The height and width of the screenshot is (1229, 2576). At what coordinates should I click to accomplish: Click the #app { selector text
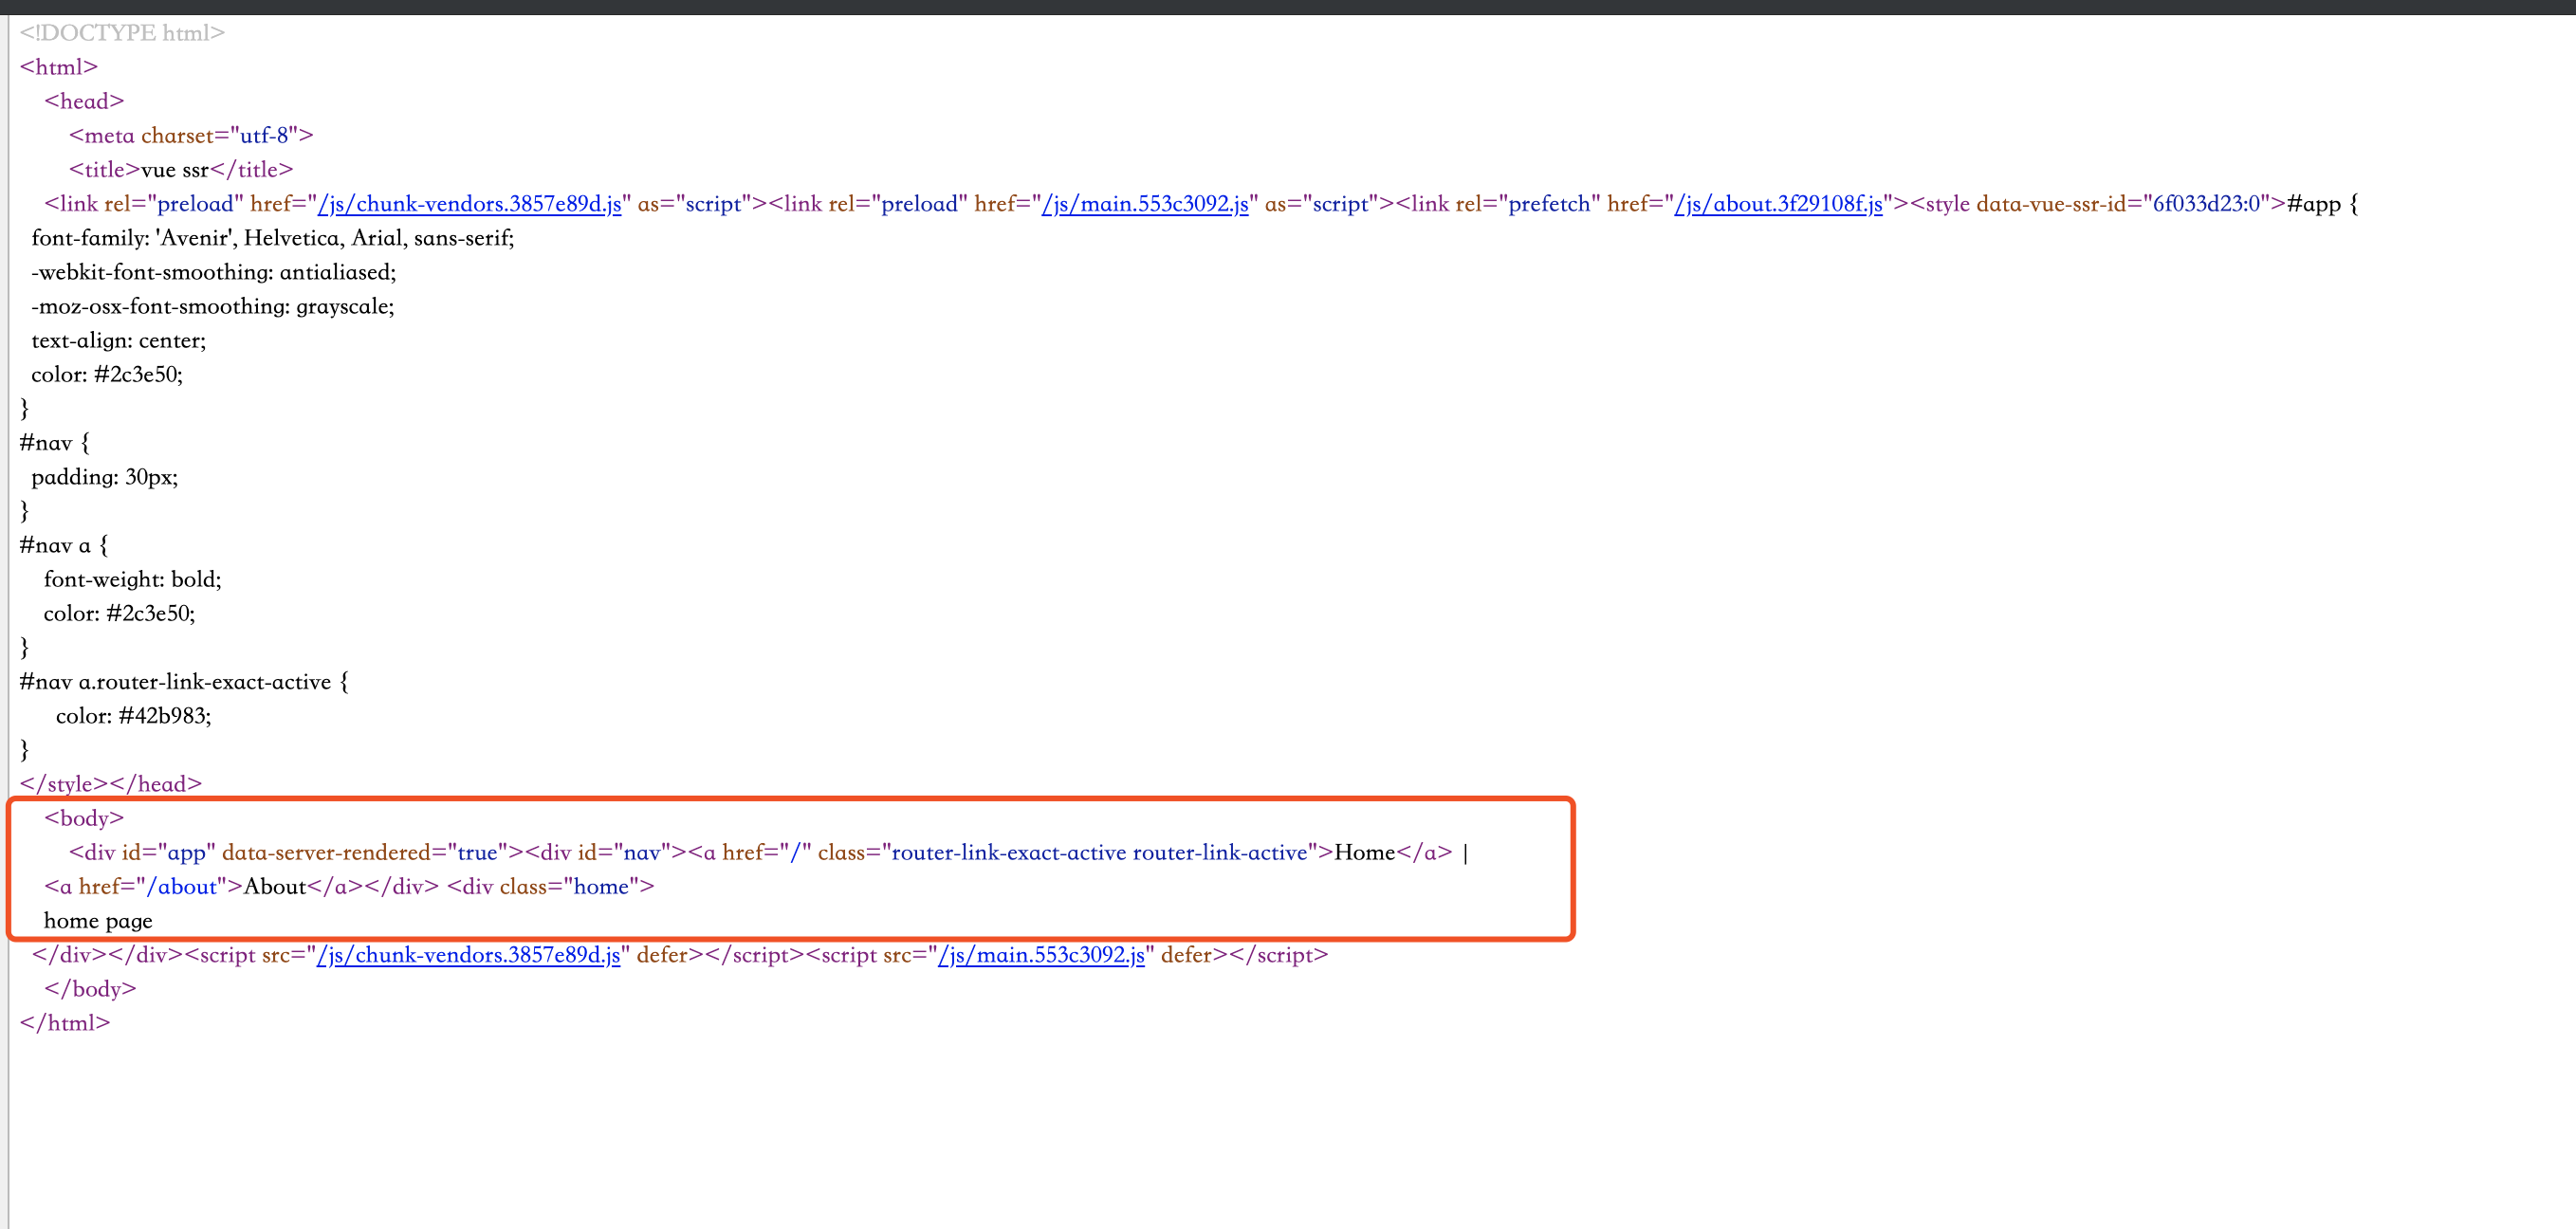pyautogui.click(x=2323, y=204)
